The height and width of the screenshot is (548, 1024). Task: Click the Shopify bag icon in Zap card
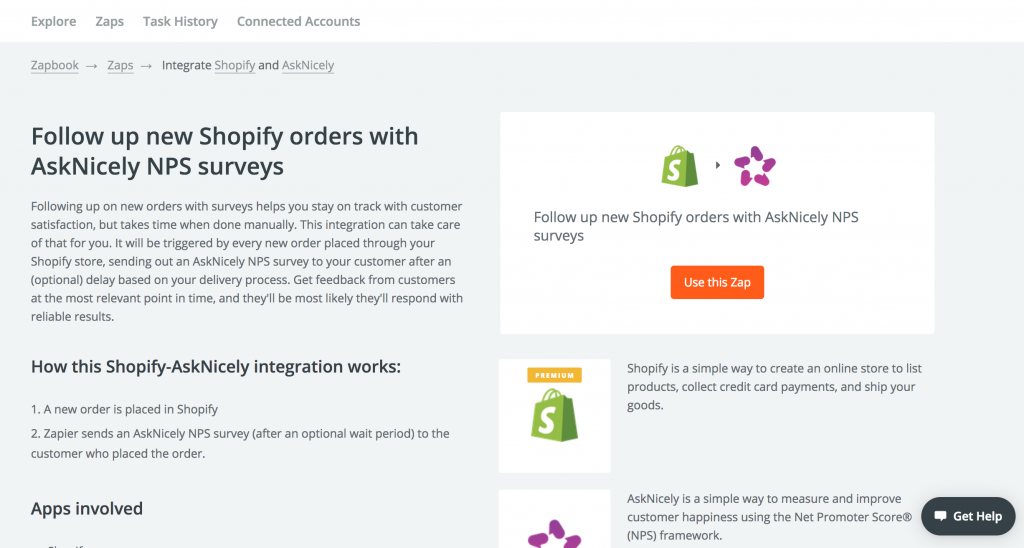coord(680,166)
